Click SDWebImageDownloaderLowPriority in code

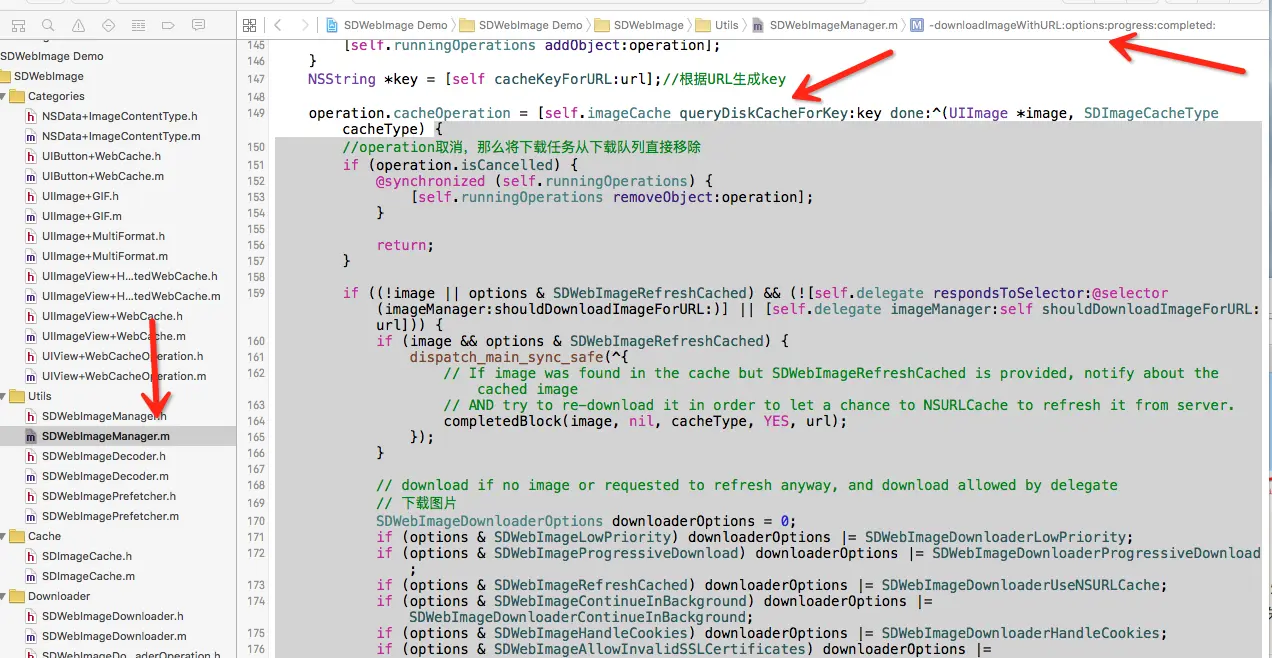(x=995, y=537)
